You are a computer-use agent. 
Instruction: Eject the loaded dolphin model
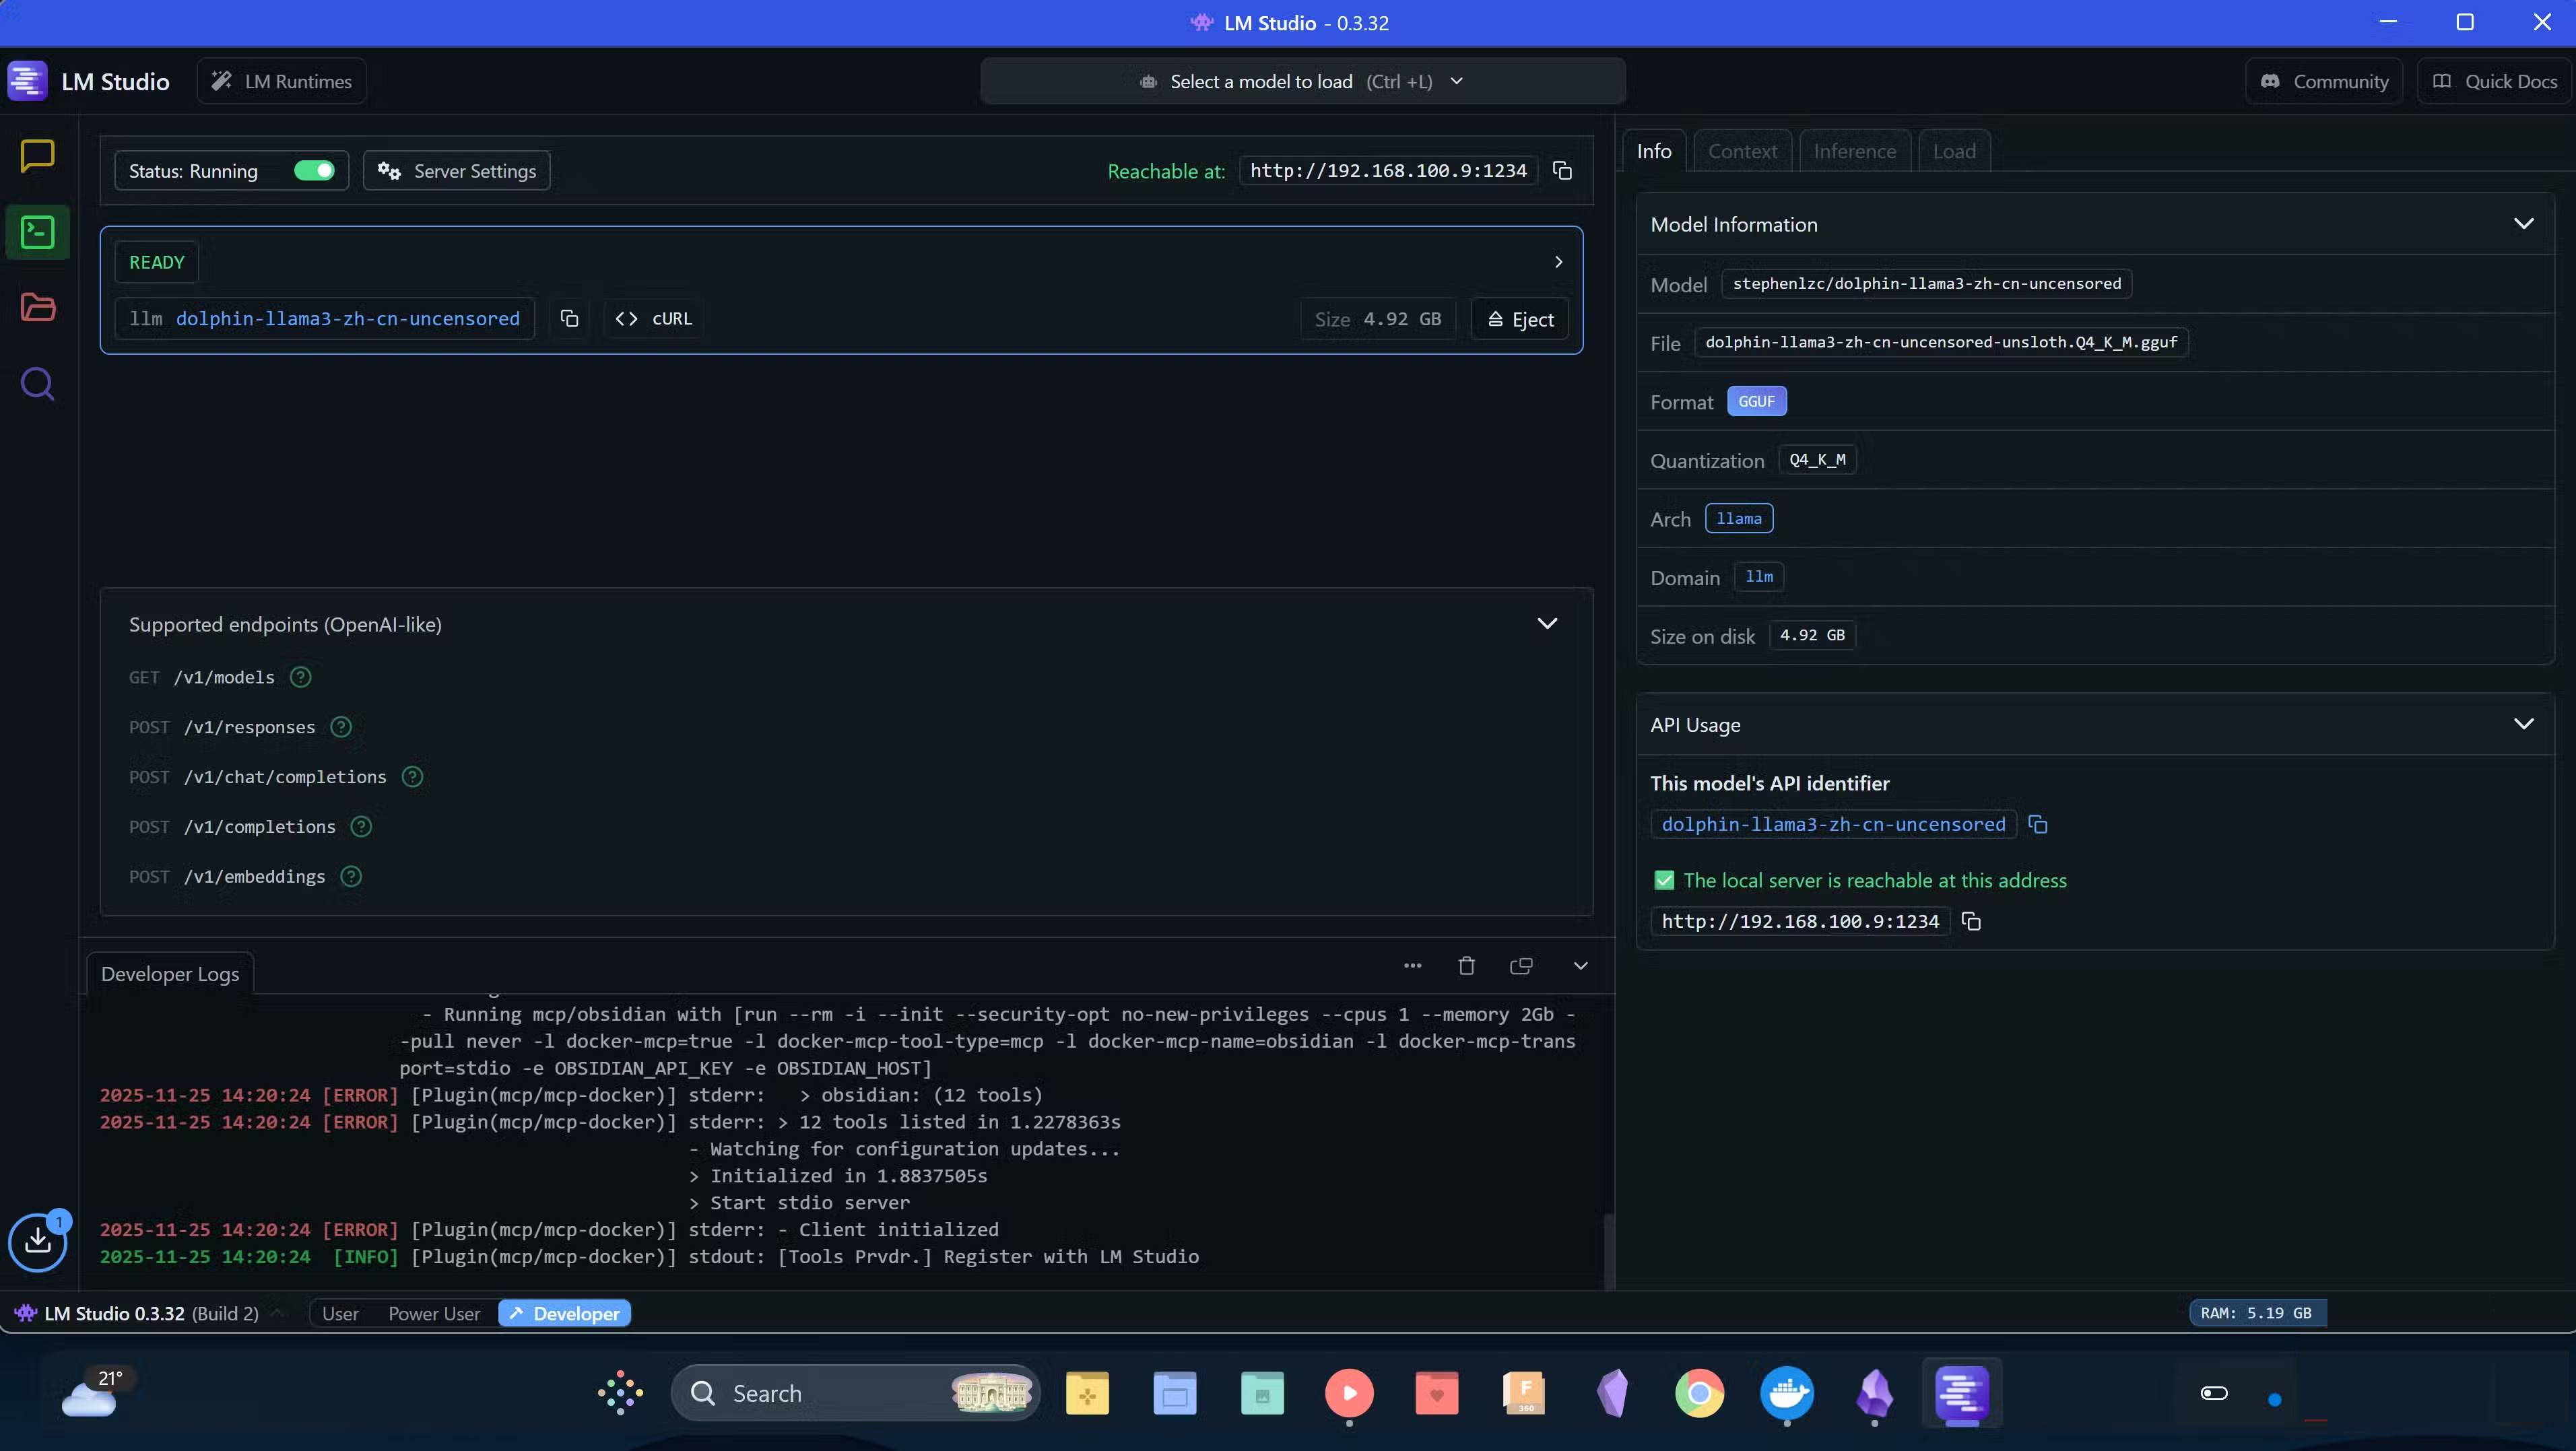pyautogui.click(x=1519, y=318)
